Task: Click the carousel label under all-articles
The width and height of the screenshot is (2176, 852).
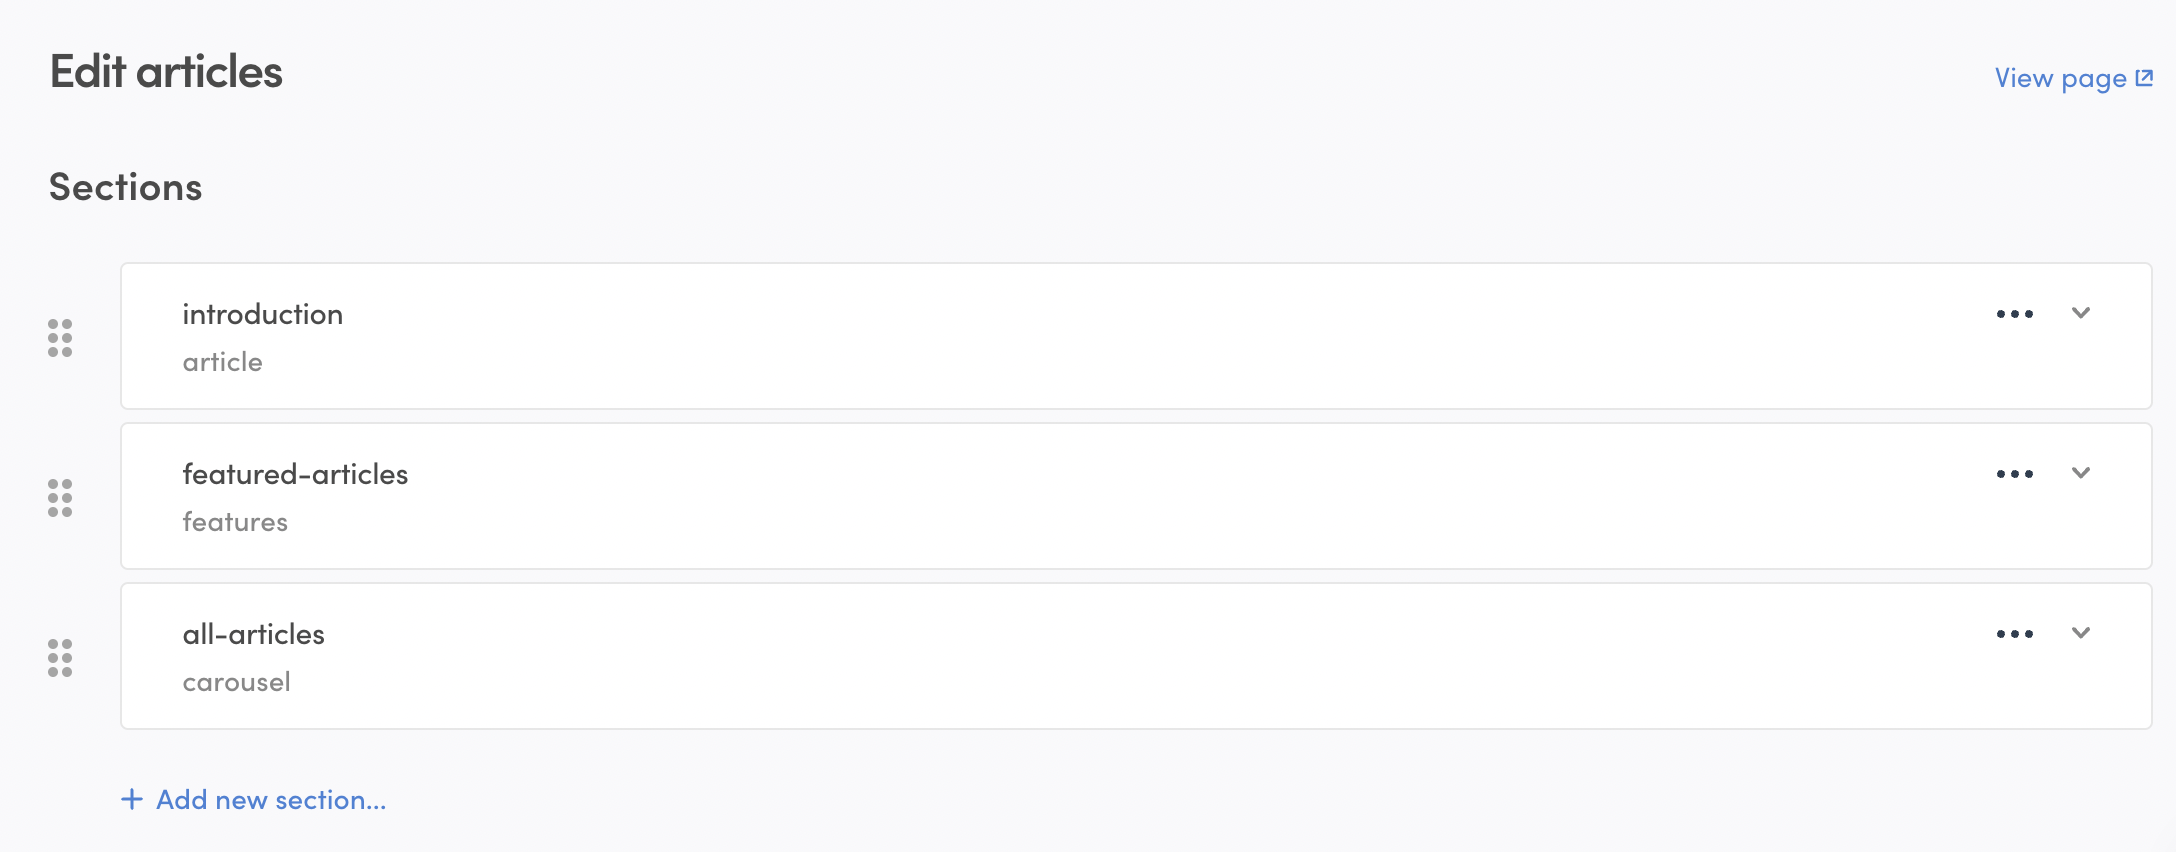Action: (x=237, y=681)
